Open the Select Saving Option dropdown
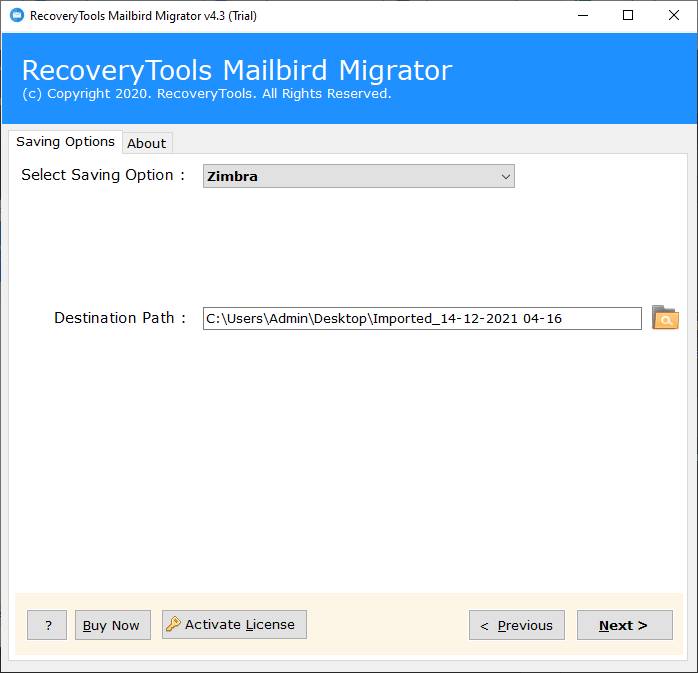 (359, 176)
